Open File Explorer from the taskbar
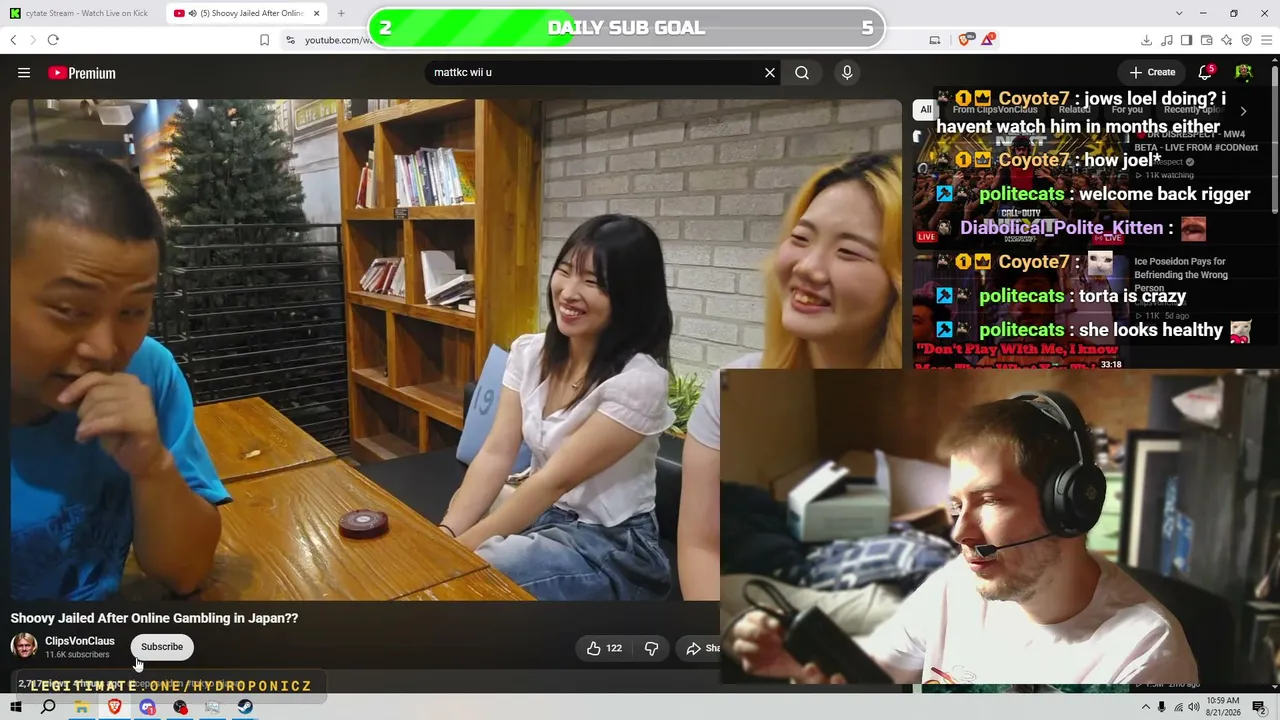This screenshot has height=720, width=1280. click(81, 707)
